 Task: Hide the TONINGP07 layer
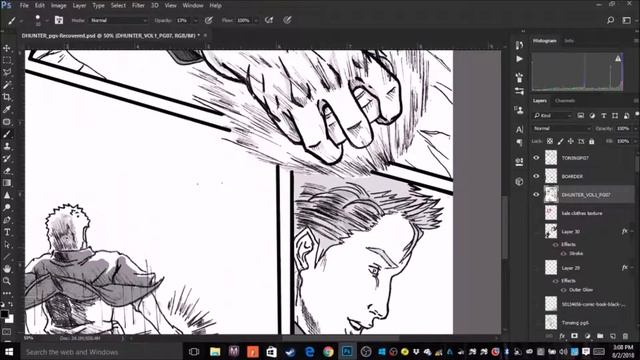pos(536,158)
